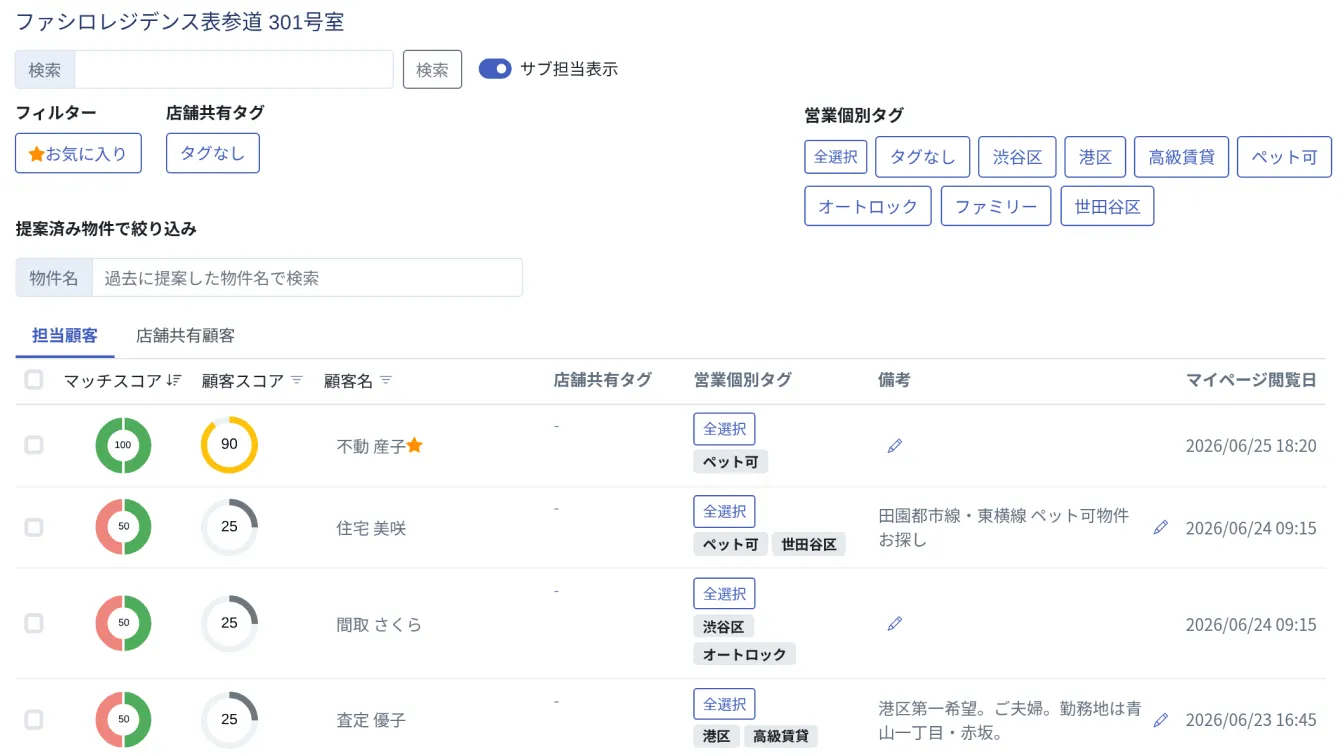Click the 港区 tag in 査定 優子's row
The image size is (1344, 756).
pos(716,737)
